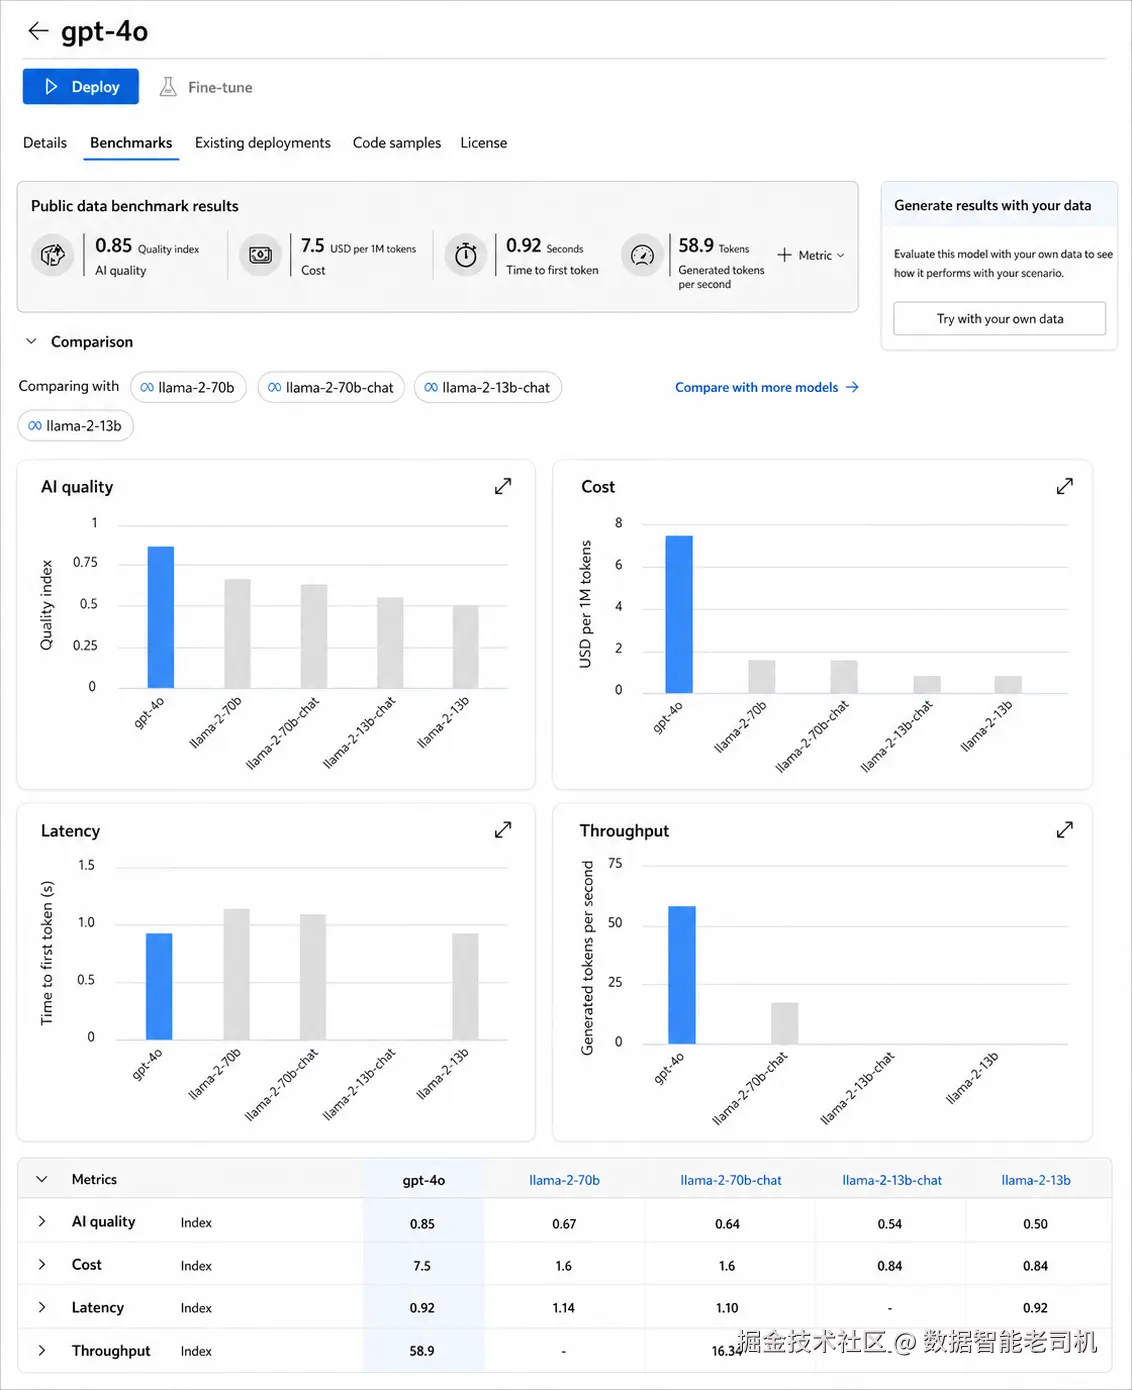Open the Code samples tab
The width and height of the screenshot is (1132, 1390).
pos(397,143)
